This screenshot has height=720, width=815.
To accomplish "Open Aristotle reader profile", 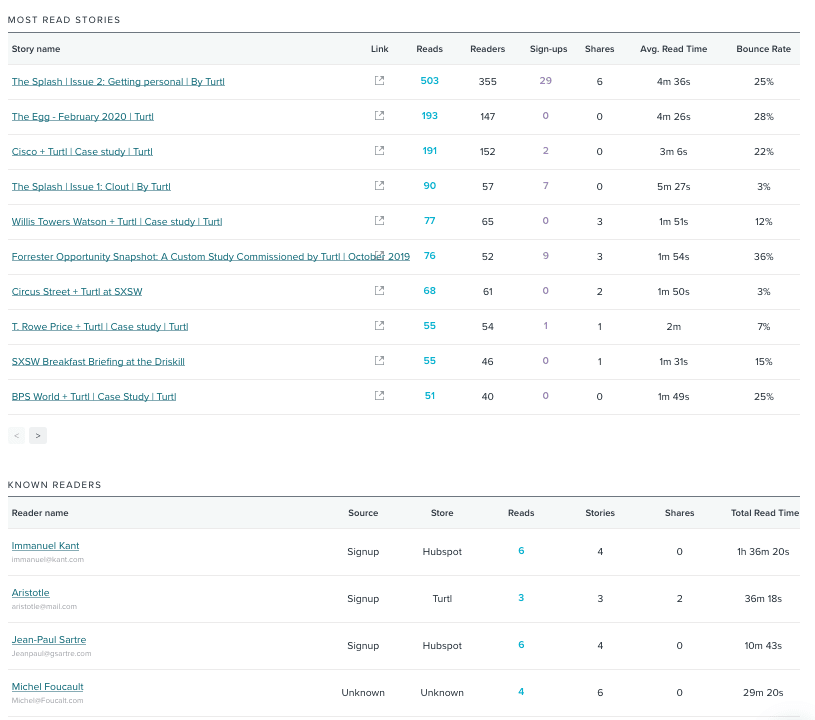I will point(30,592).
